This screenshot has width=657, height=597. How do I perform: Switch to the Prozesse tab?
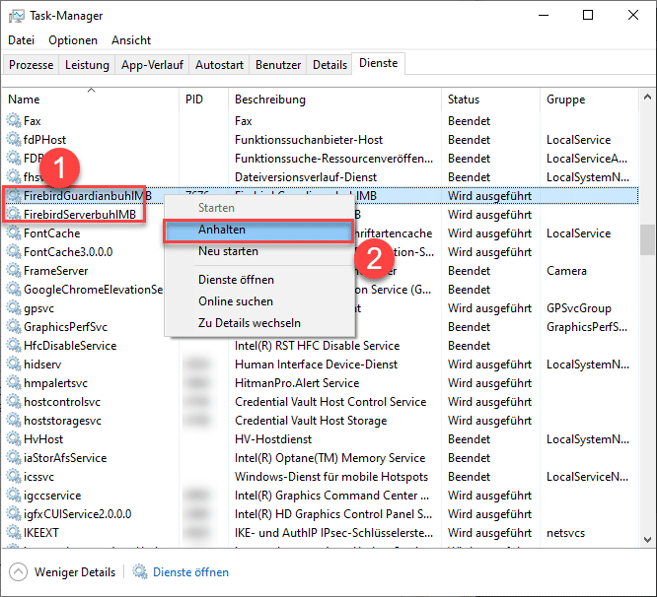click(x=31, y=65)
